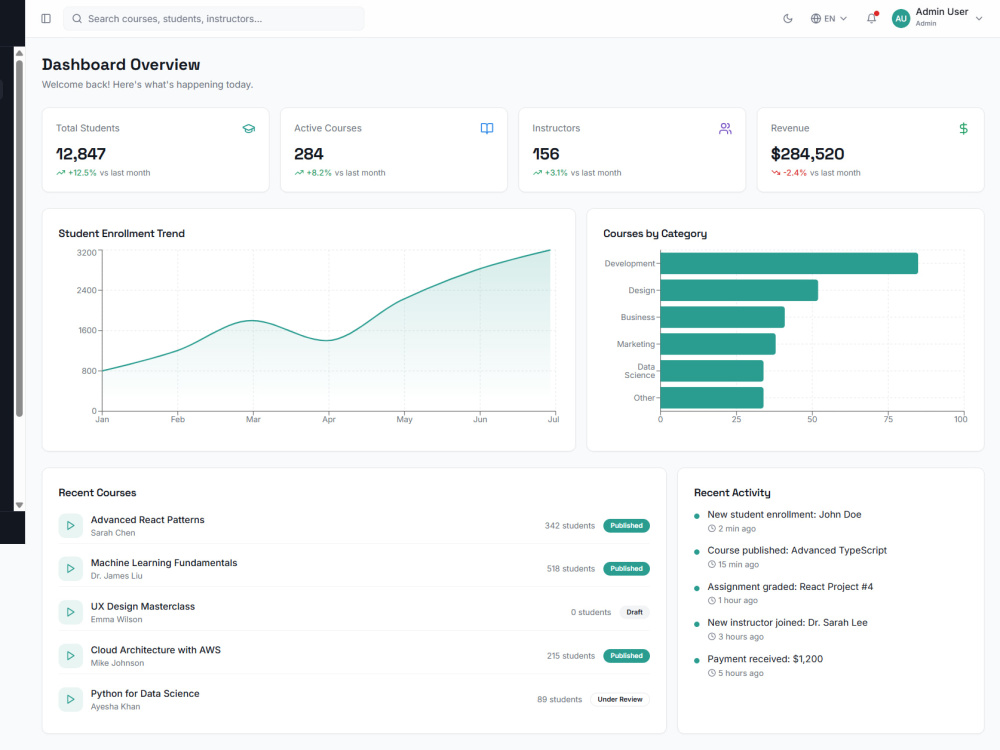The image size is (1000, 750).
Task: Open the Machine Learning Fundamentals course title
Action: coord(164,563)
